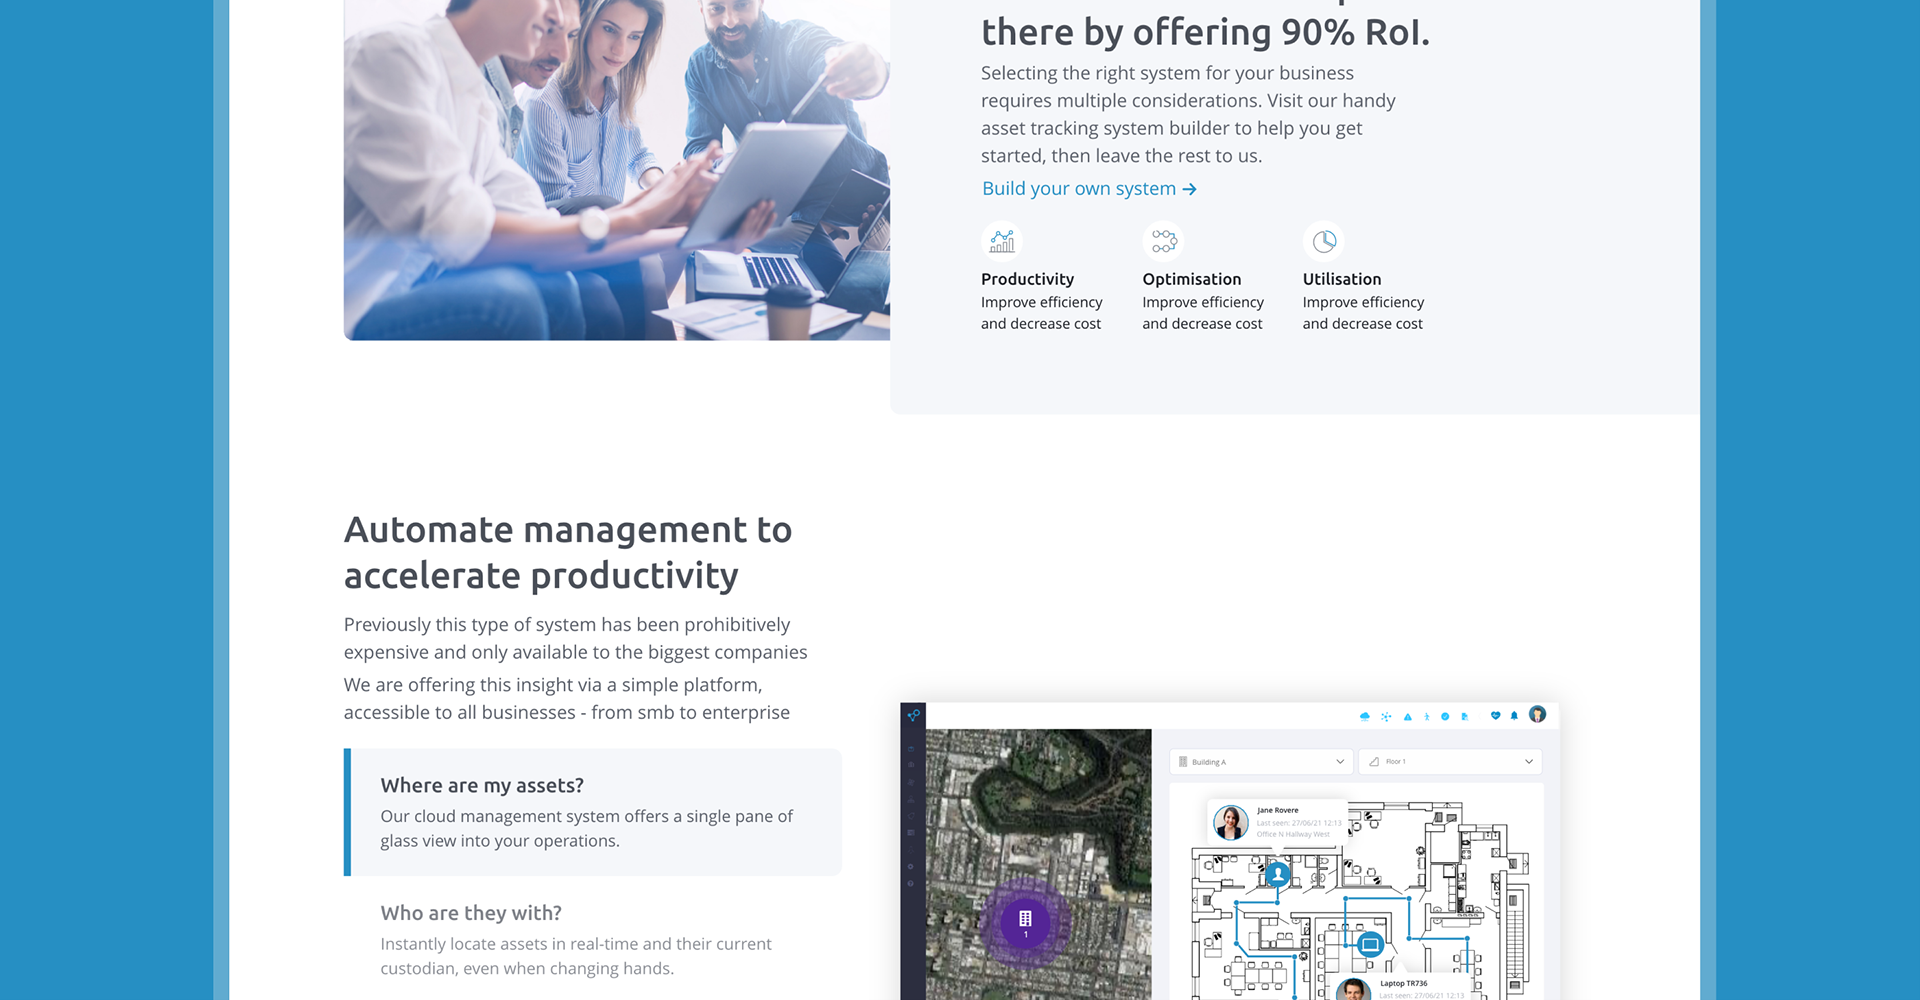This screenshot has height=1000, width=1920.
Task: Open the Floor 1 dropdown
Action: (x=1450, y=762)
